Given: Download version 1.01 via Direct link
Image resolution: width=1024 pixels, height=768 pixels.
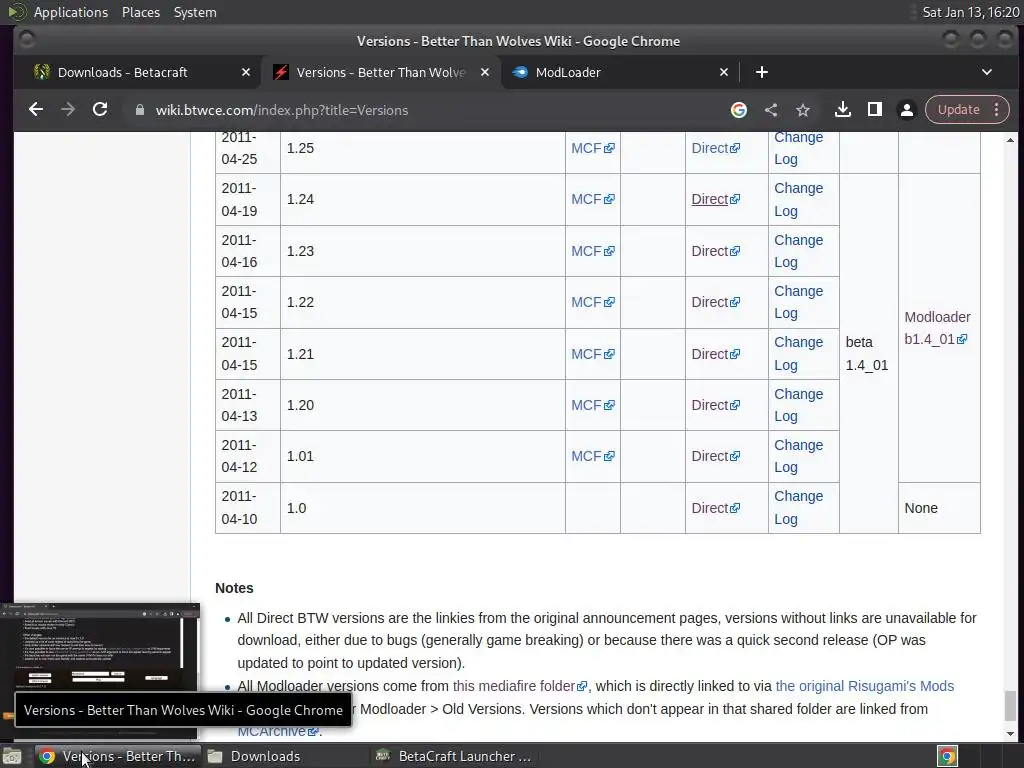Looking at the screenshot, I should click(715, 456).
